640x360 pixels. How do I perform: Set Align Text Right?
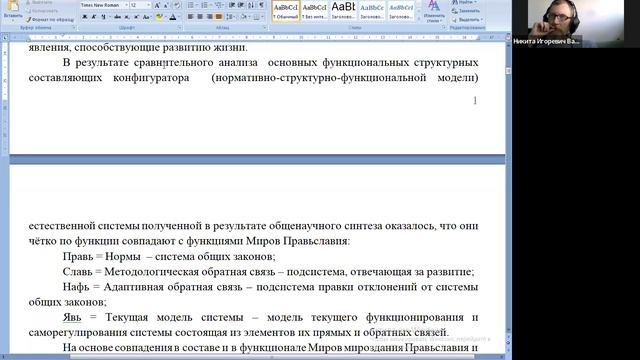tap(209, 17)
